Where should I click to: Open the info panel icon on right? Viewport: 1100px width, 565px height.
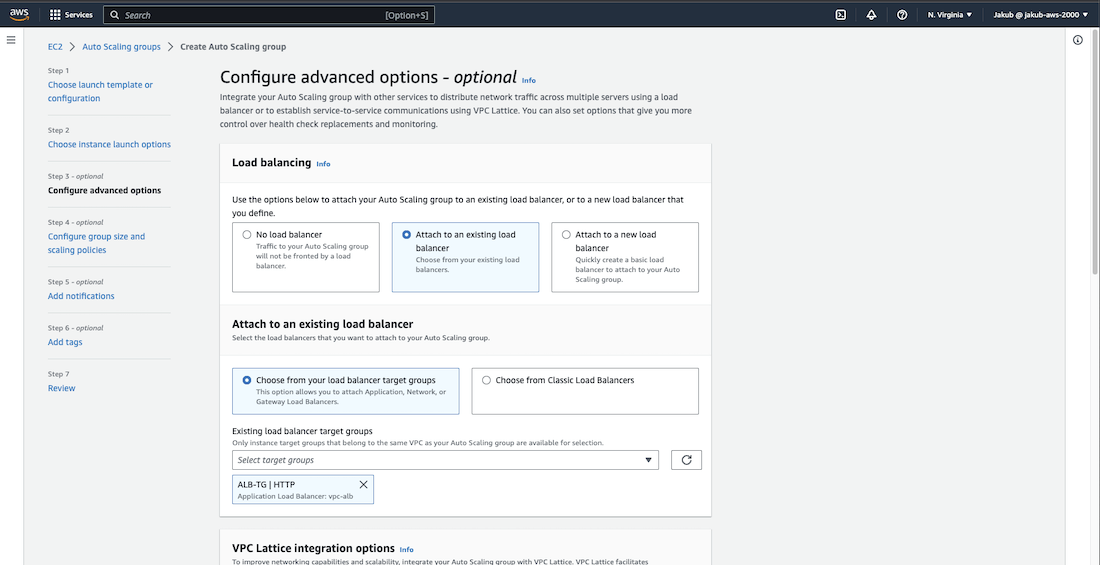[x=1078, y=40]
